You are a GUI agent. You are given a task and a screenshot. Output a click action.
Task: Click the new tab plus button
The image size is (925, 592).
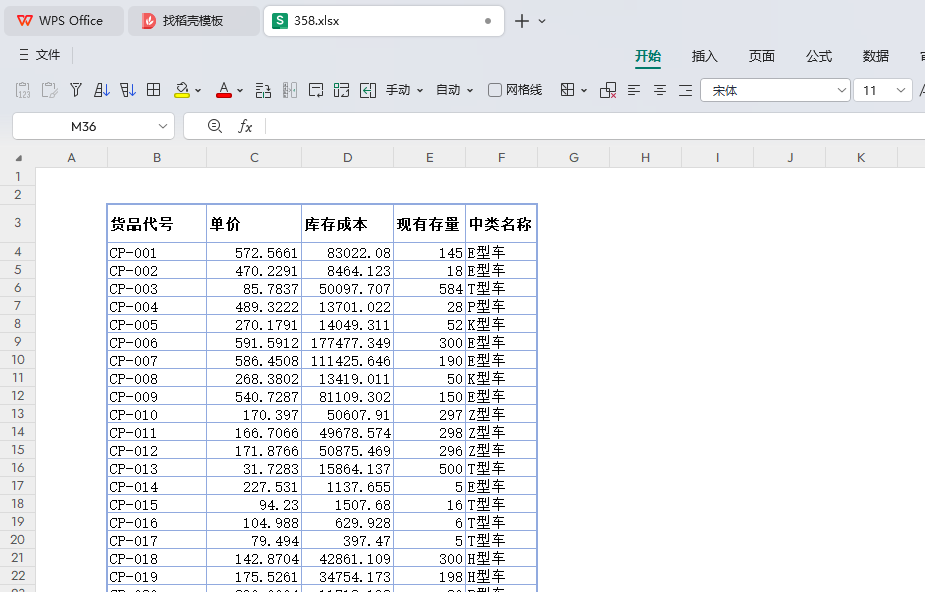coord(521,21)
